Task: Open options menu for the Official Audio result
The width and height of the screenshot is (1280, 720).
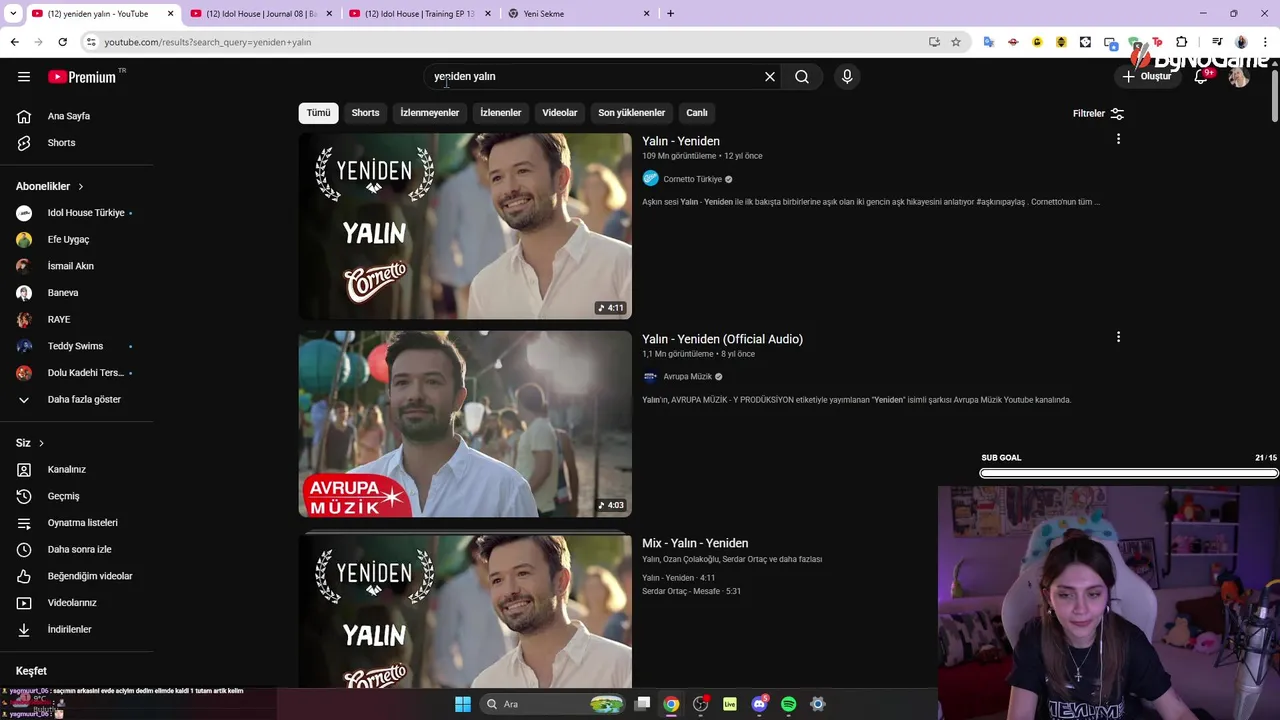Action: [1118, 337]
